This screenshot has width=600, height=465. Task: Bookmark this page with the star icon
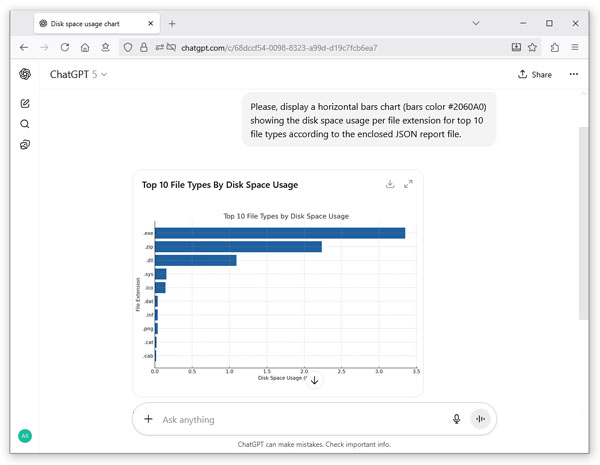(x=532, y=47)
